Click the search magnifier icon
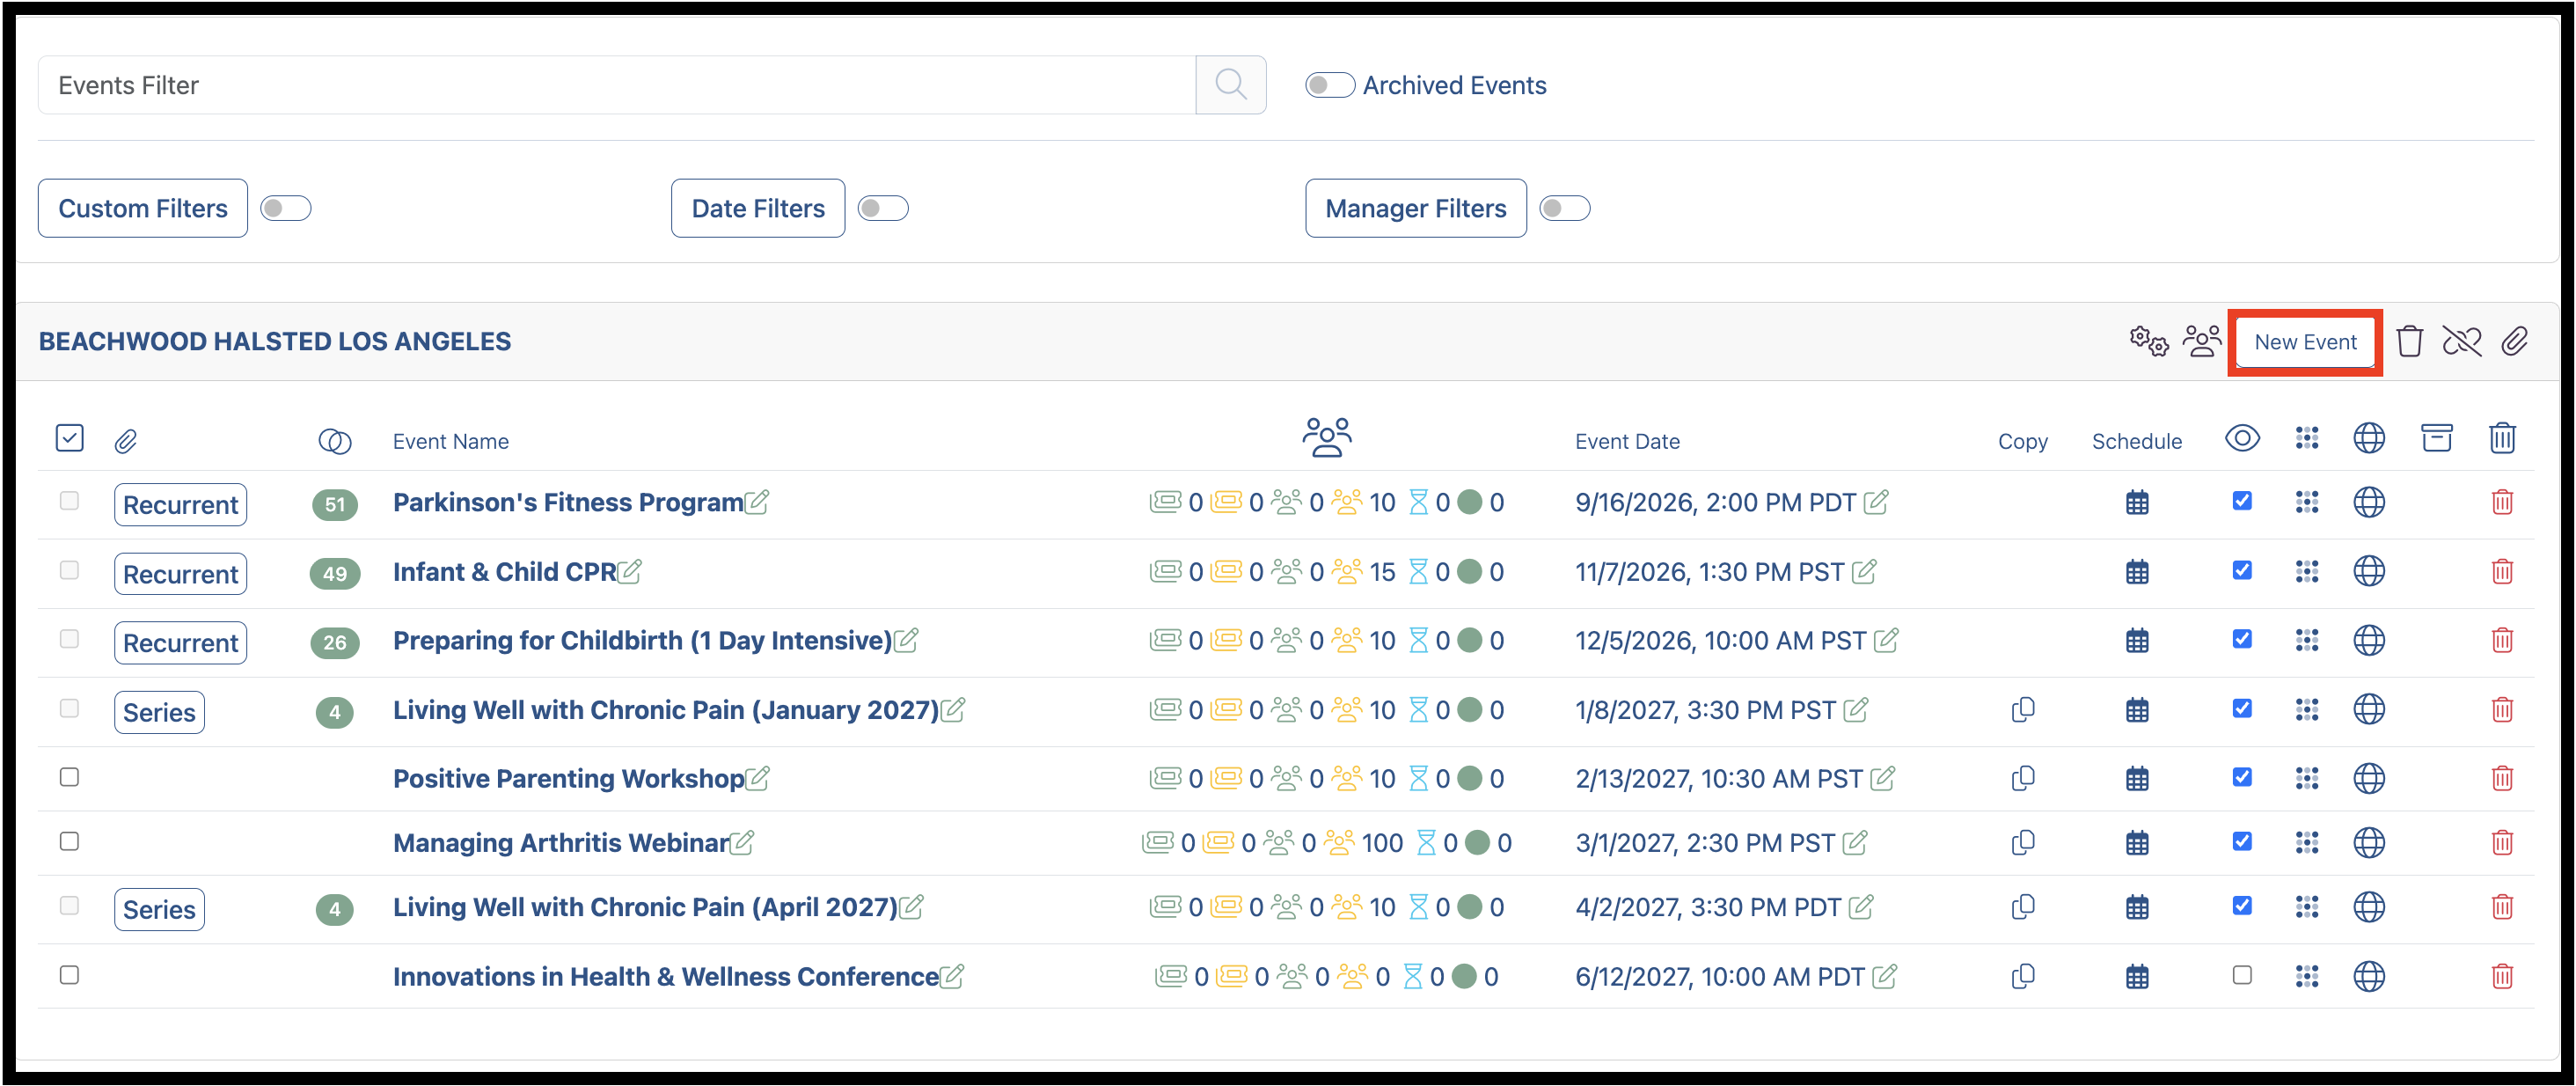This screenshot has height=1086, width=2576. pos(1230,85)
